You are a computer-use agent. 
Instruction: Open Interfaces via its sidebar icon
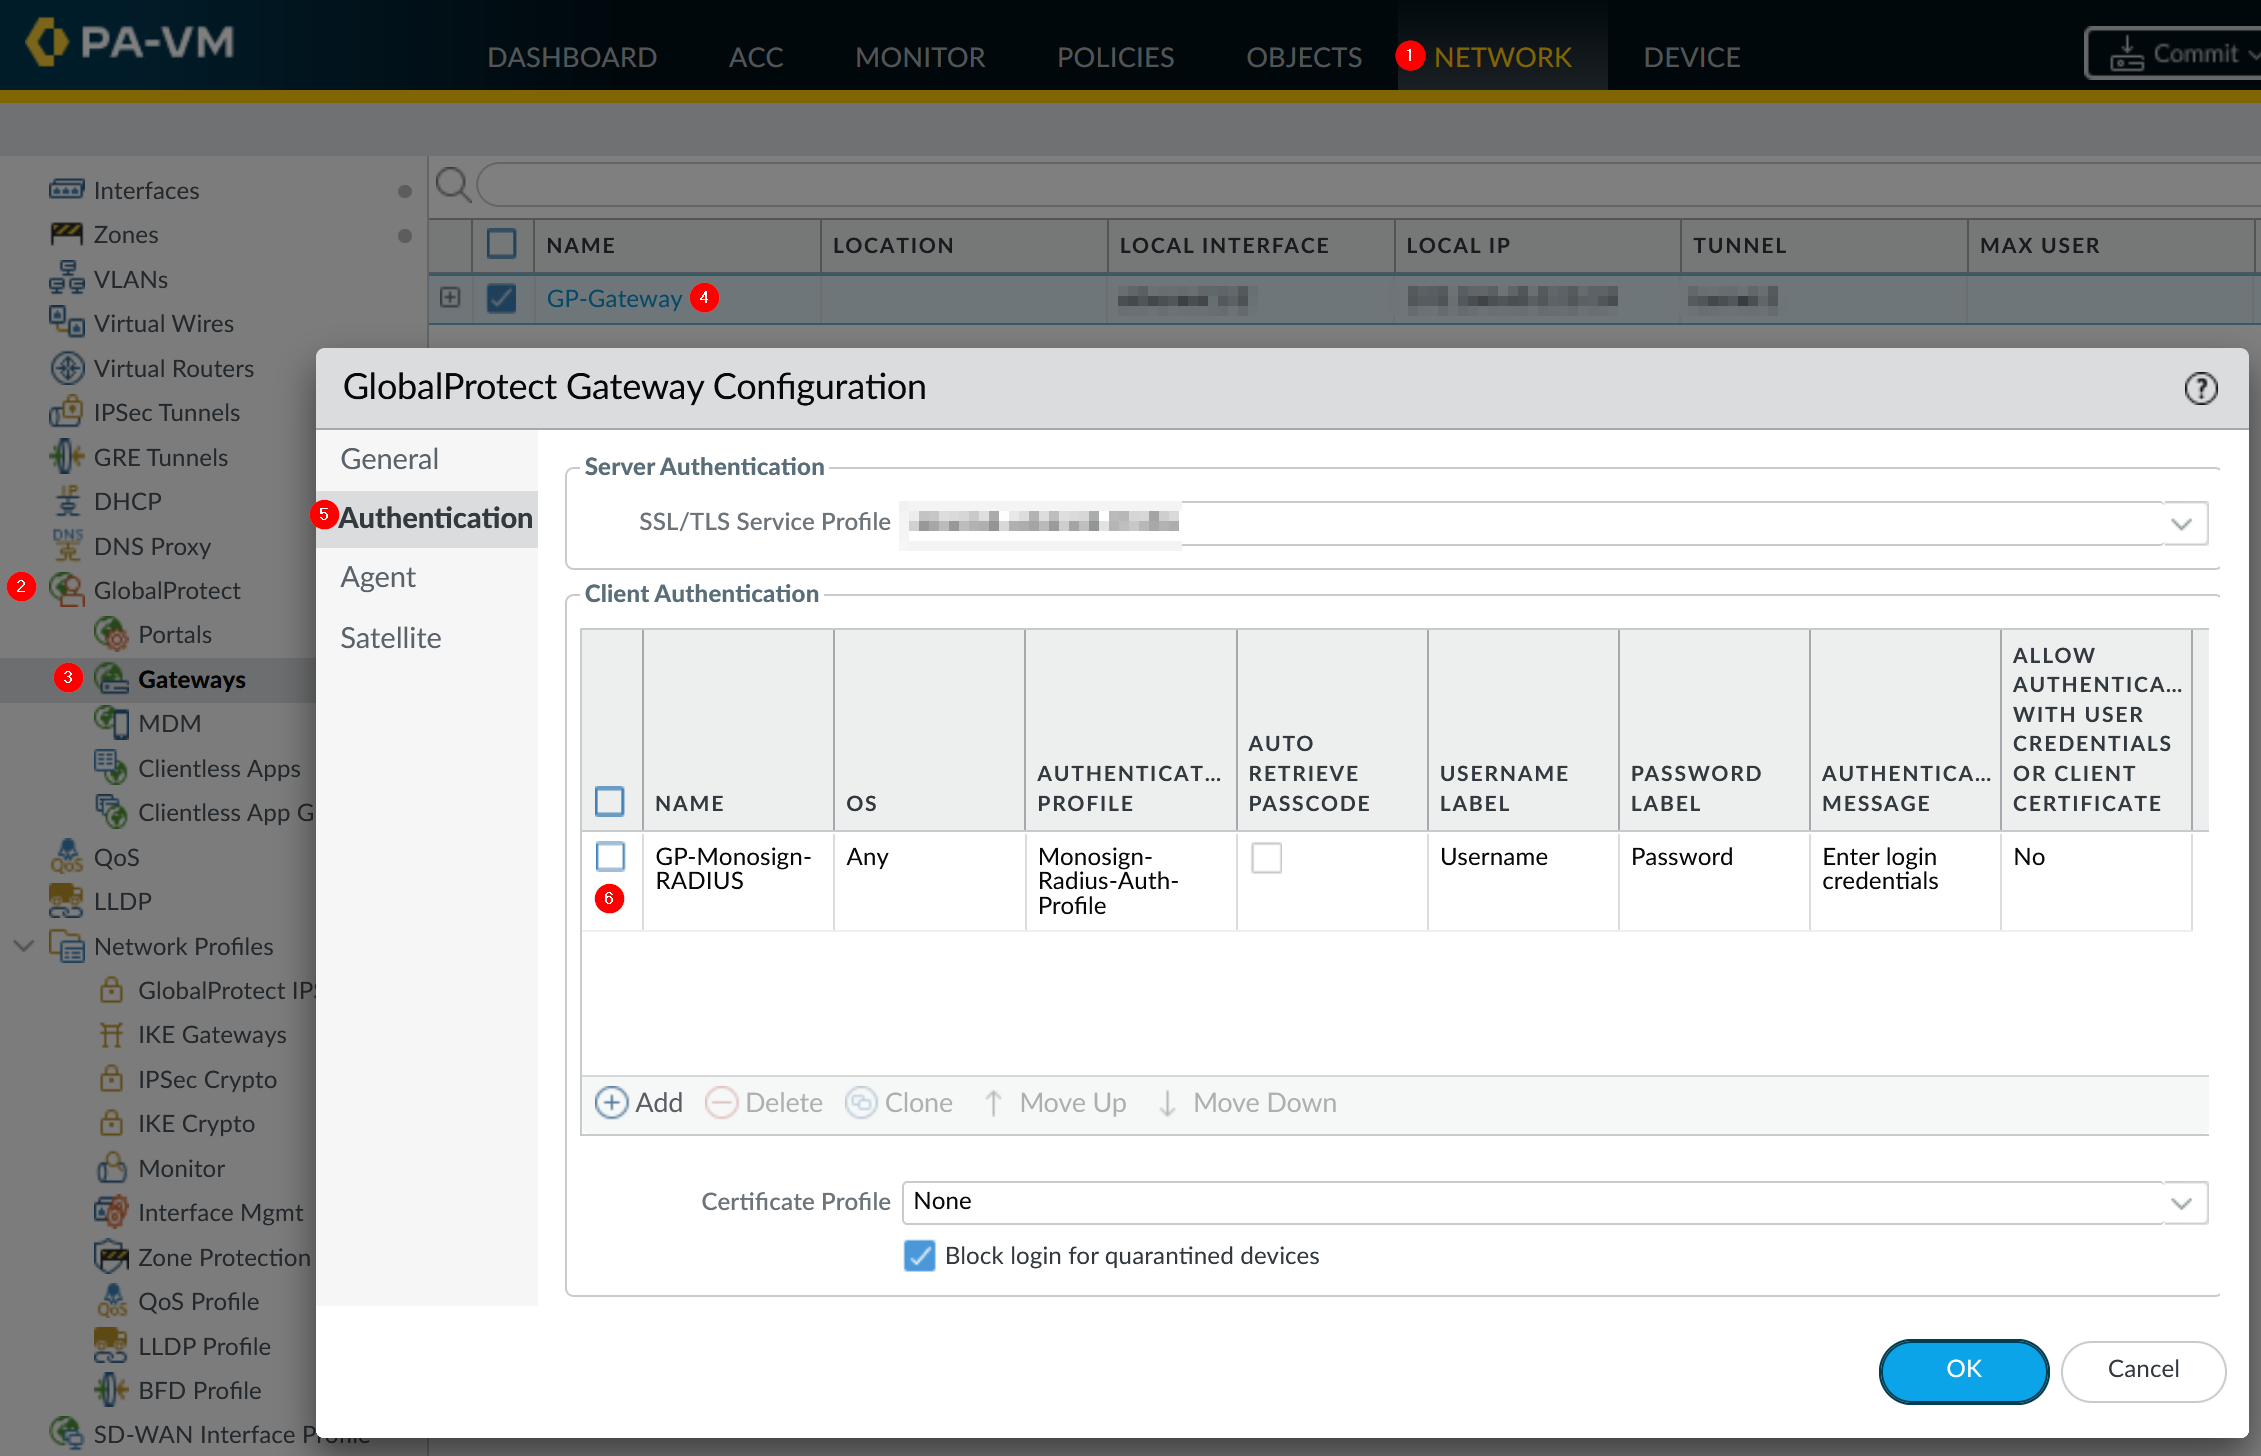[x=66, y=190]
